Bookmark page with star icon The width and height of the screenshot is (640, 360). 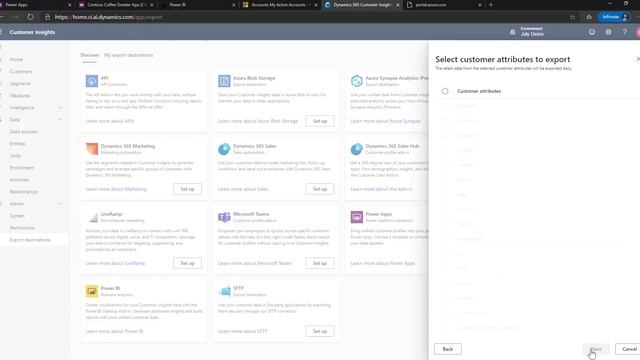click(x=573, y=17)
